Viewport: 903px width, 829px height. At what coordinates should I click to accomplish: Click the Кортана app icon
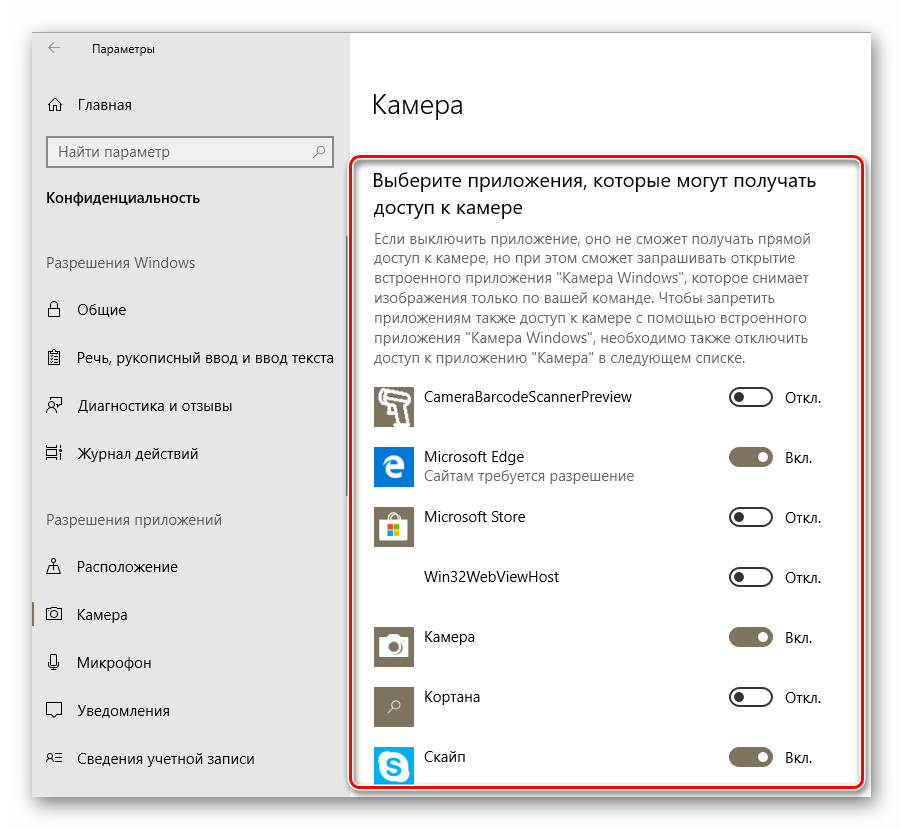(x=393, y=706)
